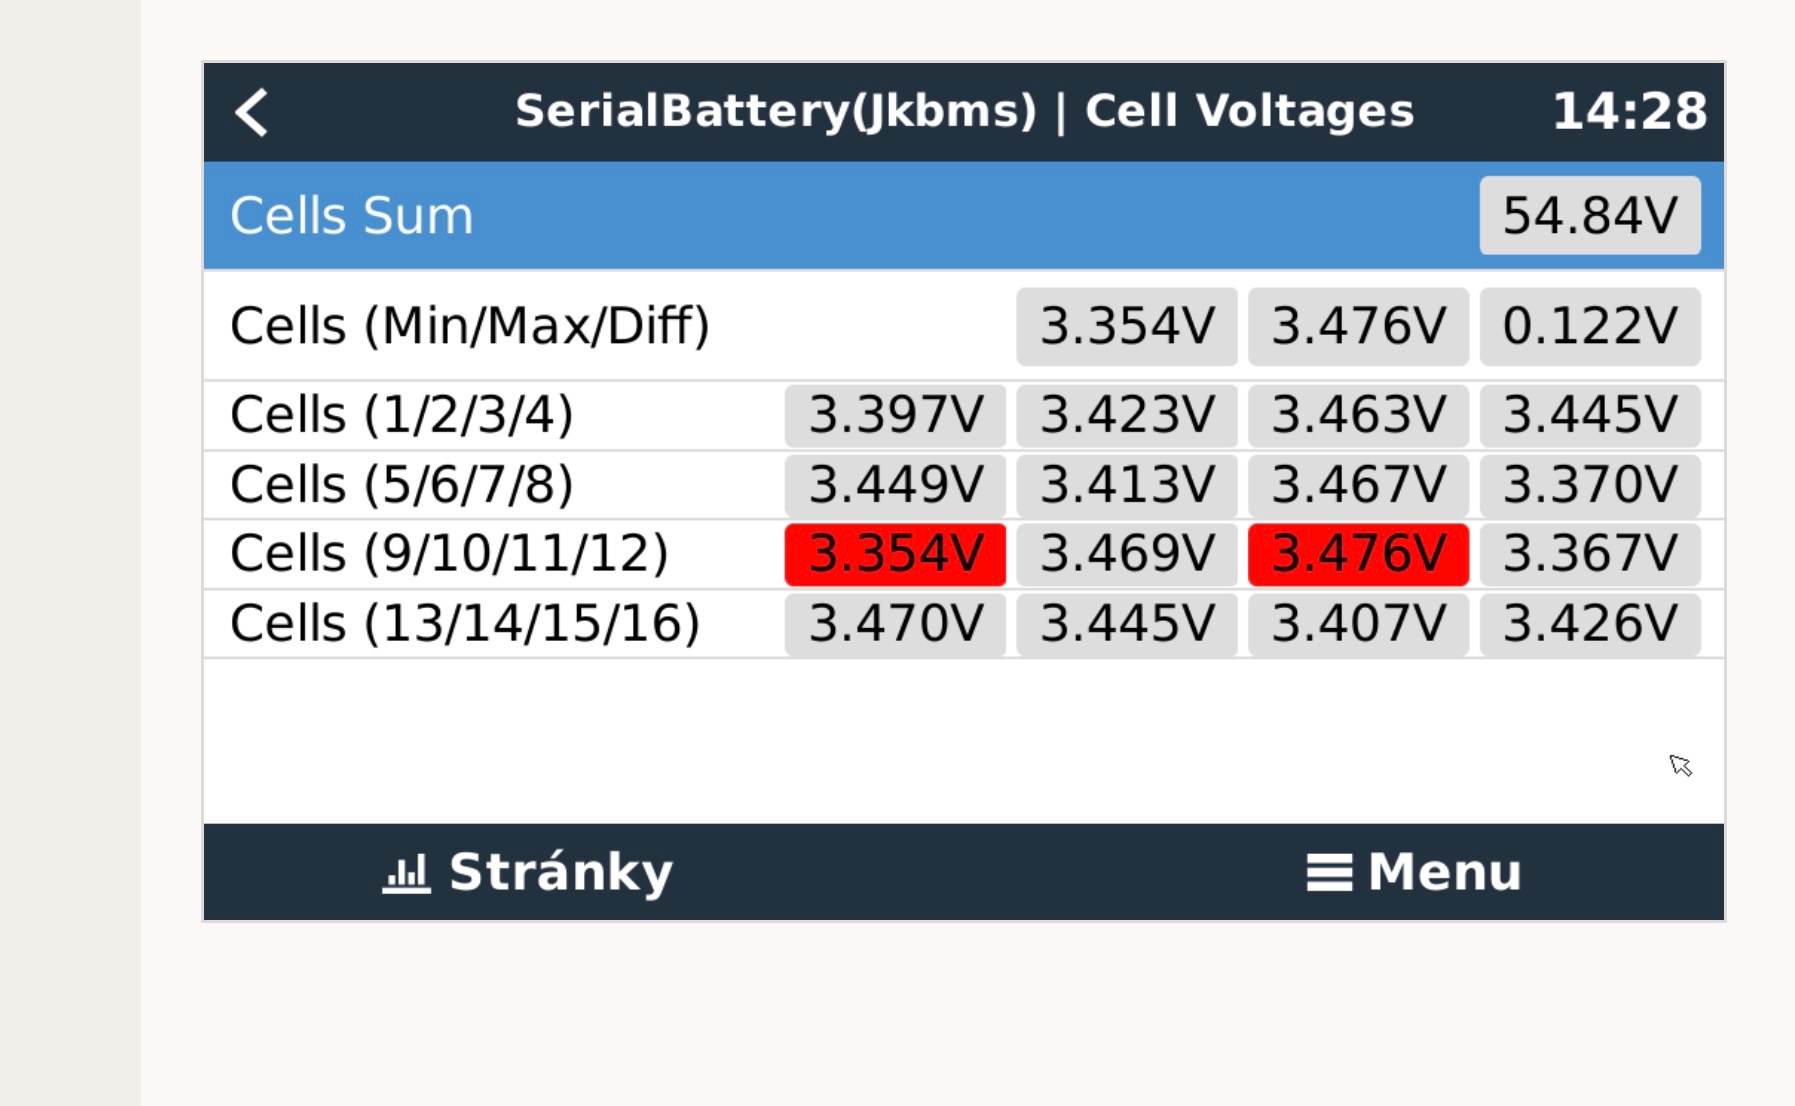Click the 3.426V cell 16 value
The image size is (1795, 1106).
click(x=1589, y=624)
